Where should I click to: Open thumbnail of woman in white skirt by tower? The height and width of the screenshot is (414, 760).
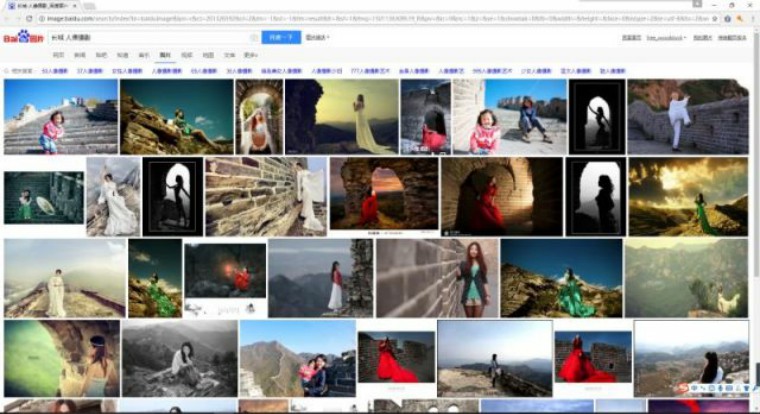320,278
